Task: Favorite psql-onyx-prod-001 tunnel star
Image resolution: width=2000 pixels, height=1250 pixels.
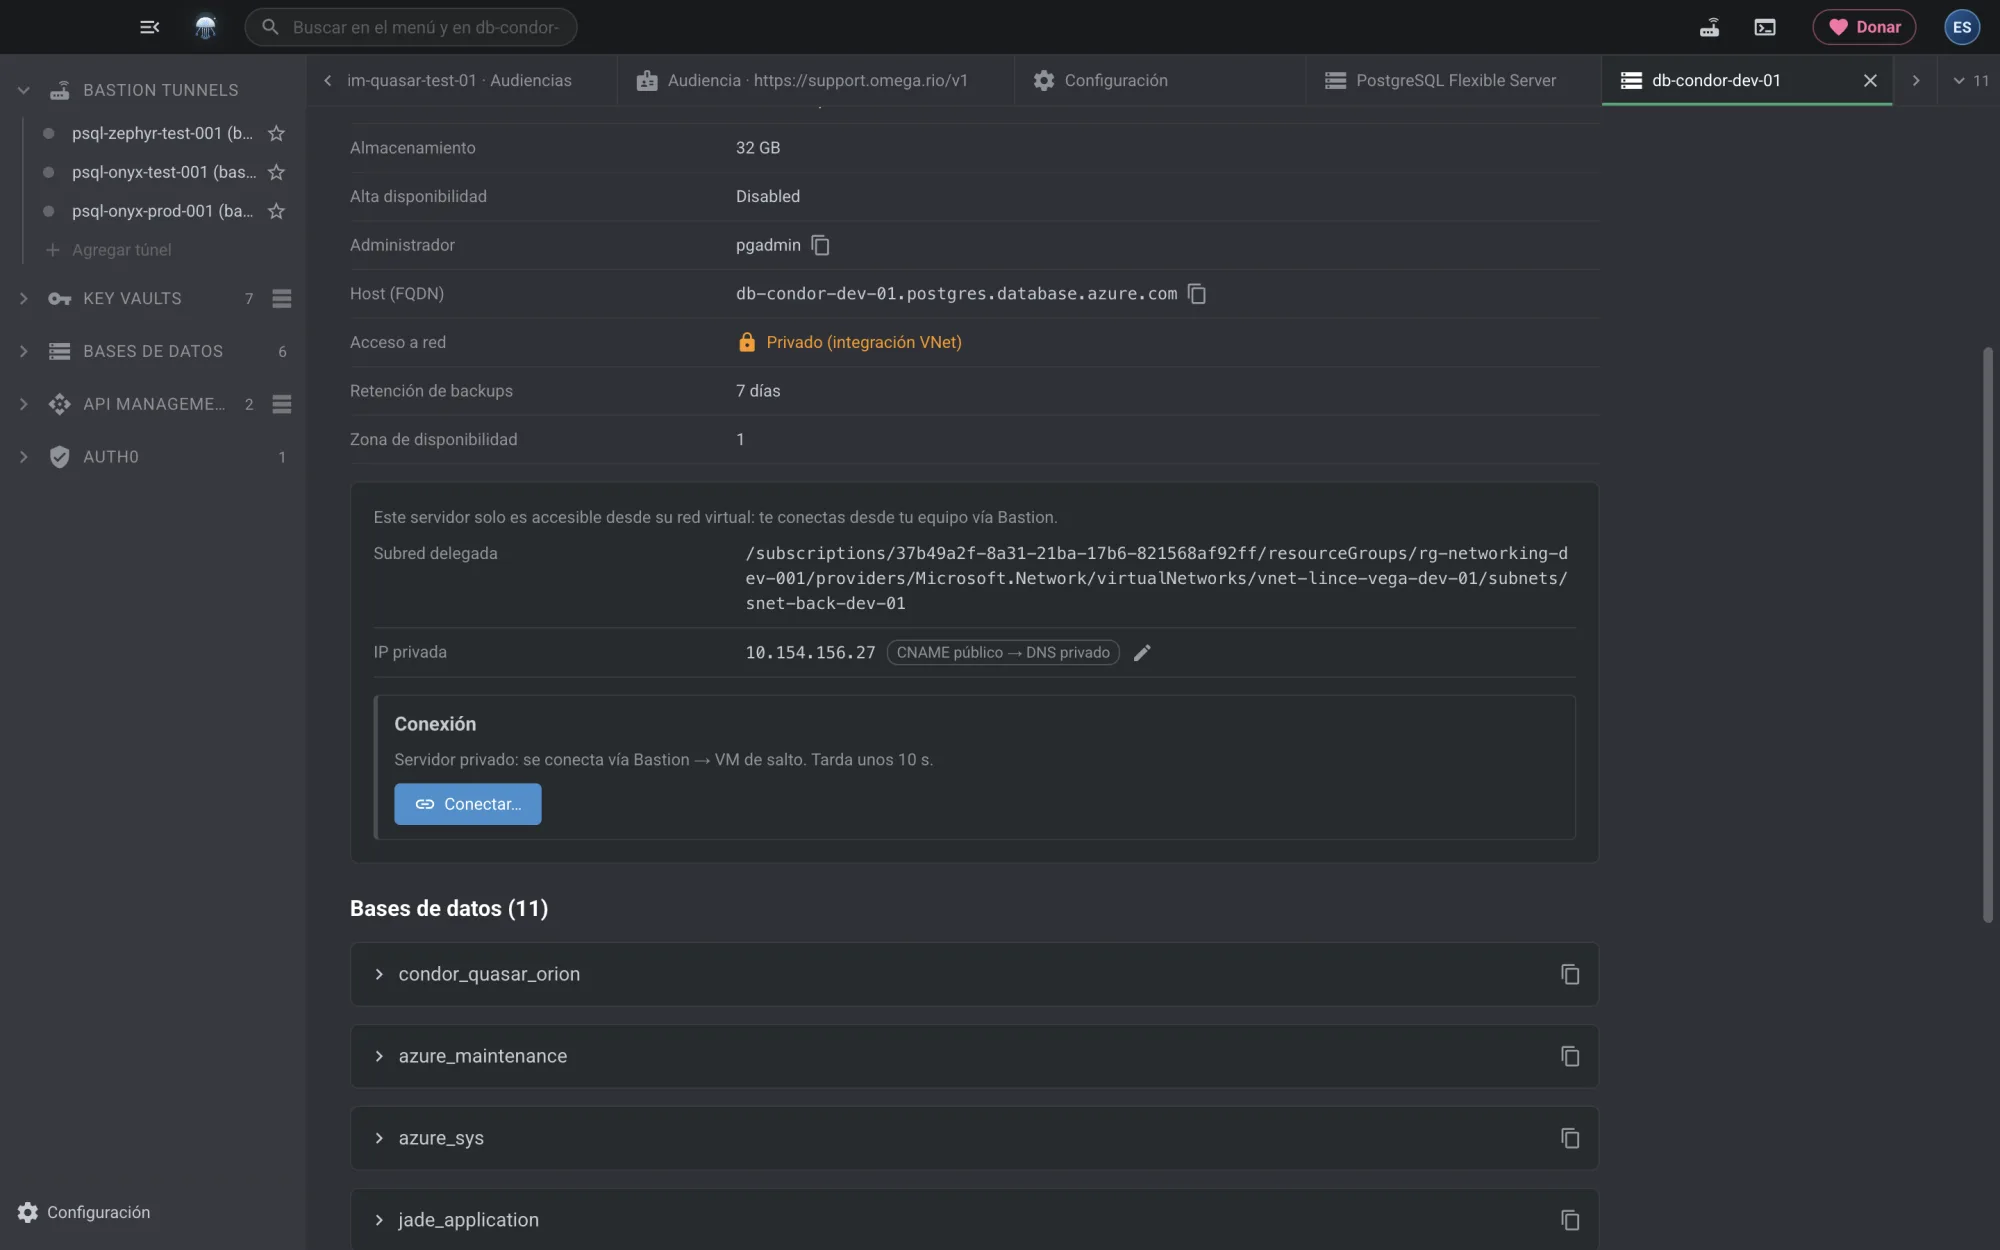Action: 276,211
